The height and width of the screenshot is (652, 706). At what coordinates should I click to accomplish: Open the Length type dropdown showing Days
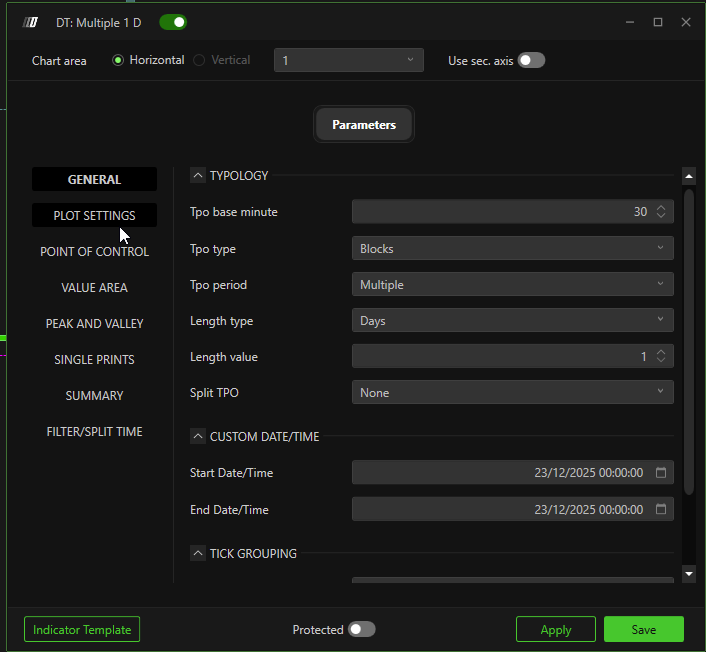pos(512,321)
